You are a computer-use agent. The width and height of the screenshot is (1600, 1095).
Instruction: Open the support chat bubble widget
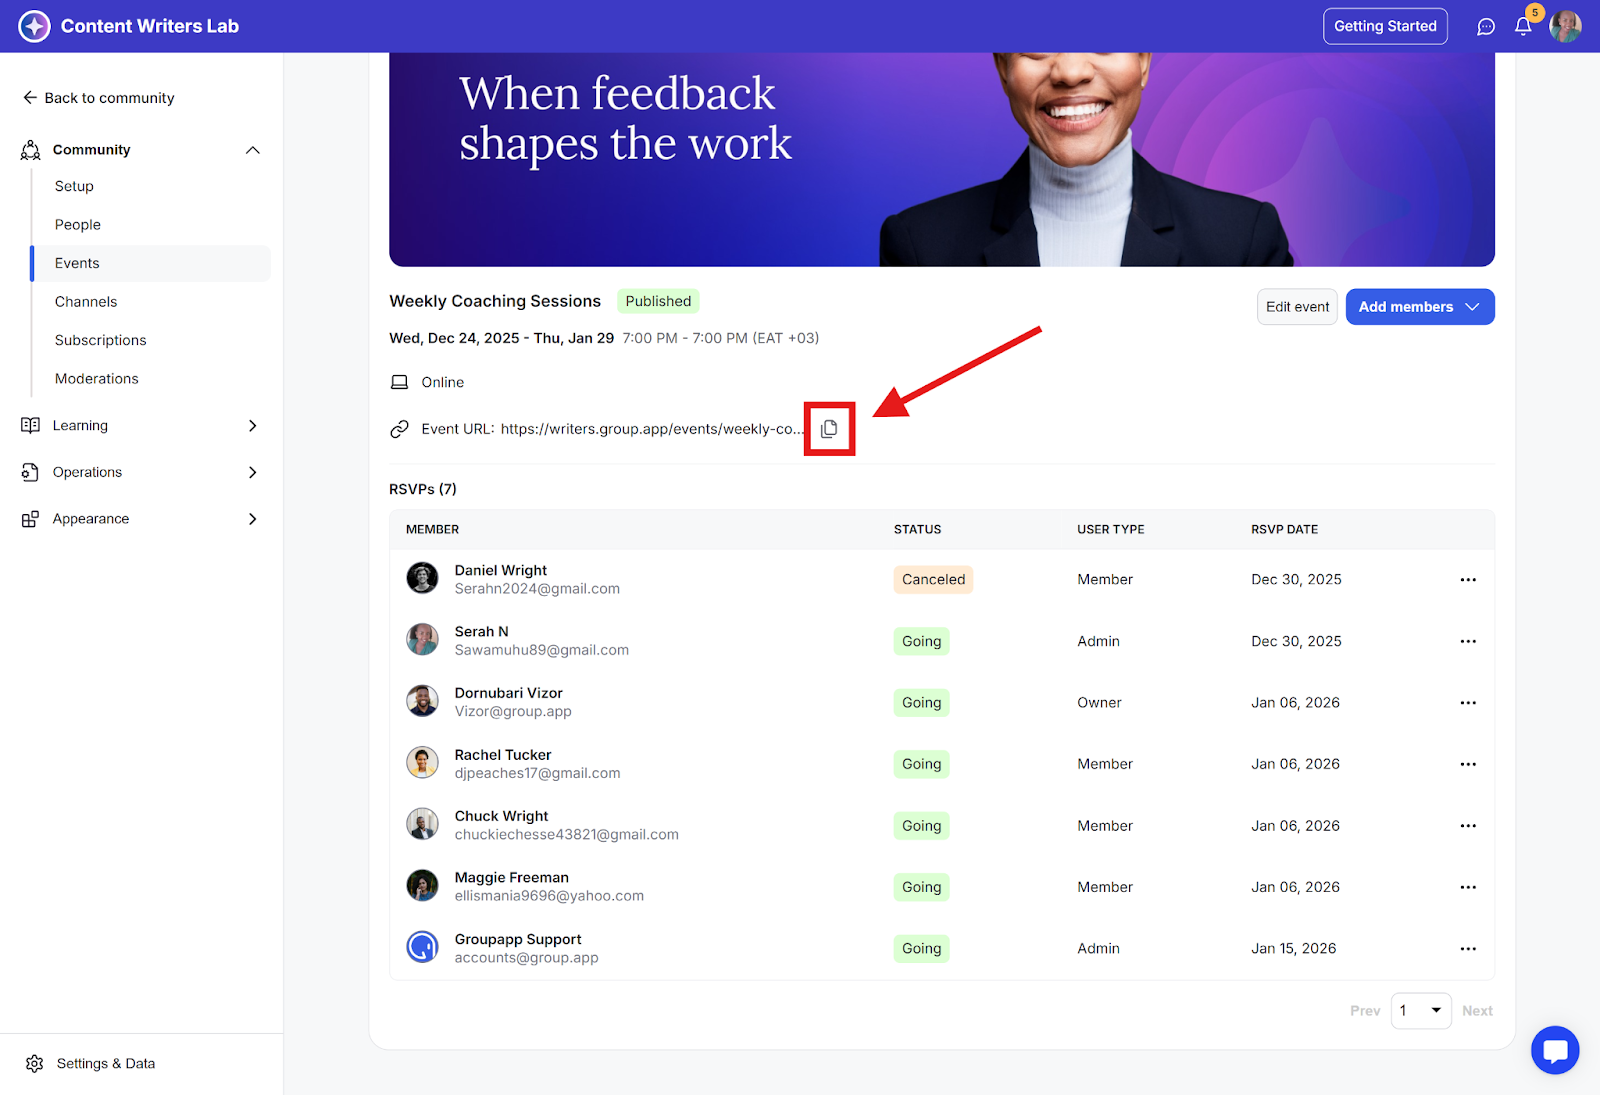(x=1555, y=1050)
